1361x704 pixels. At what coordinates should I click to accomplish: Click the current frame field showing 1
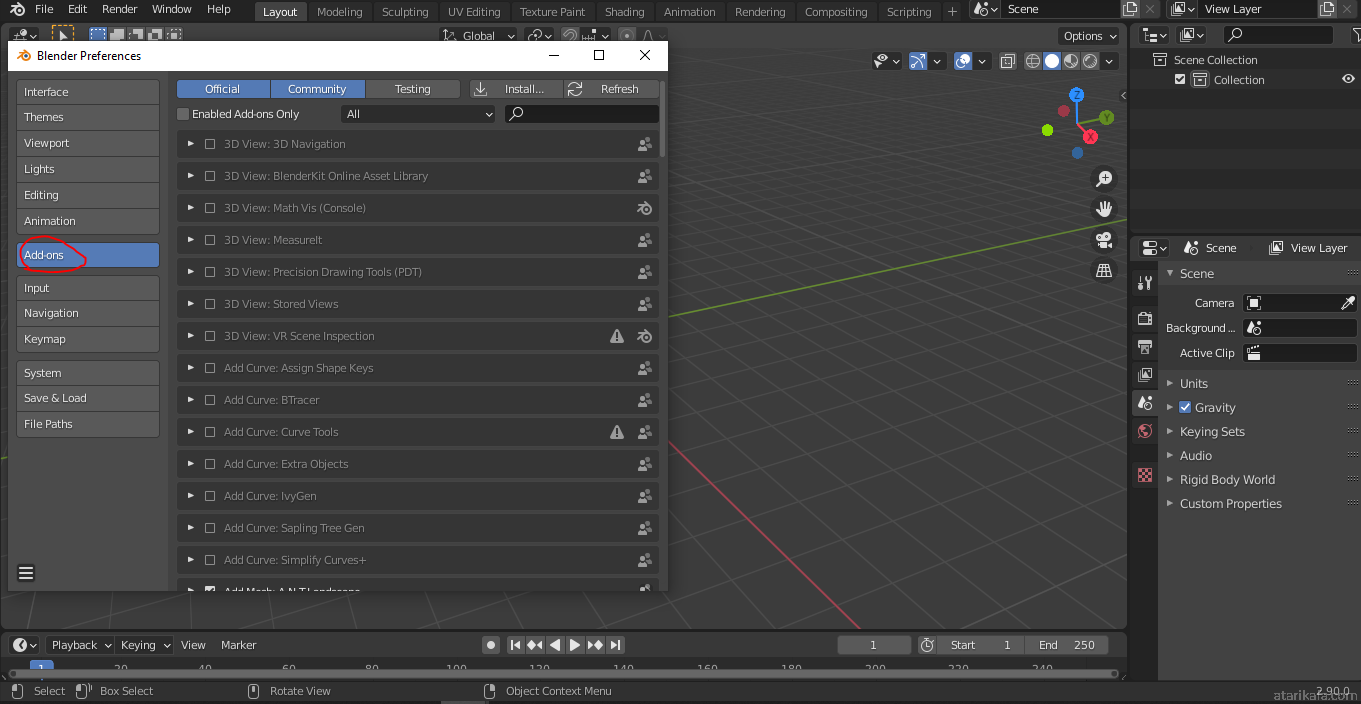tap(874, 645)
